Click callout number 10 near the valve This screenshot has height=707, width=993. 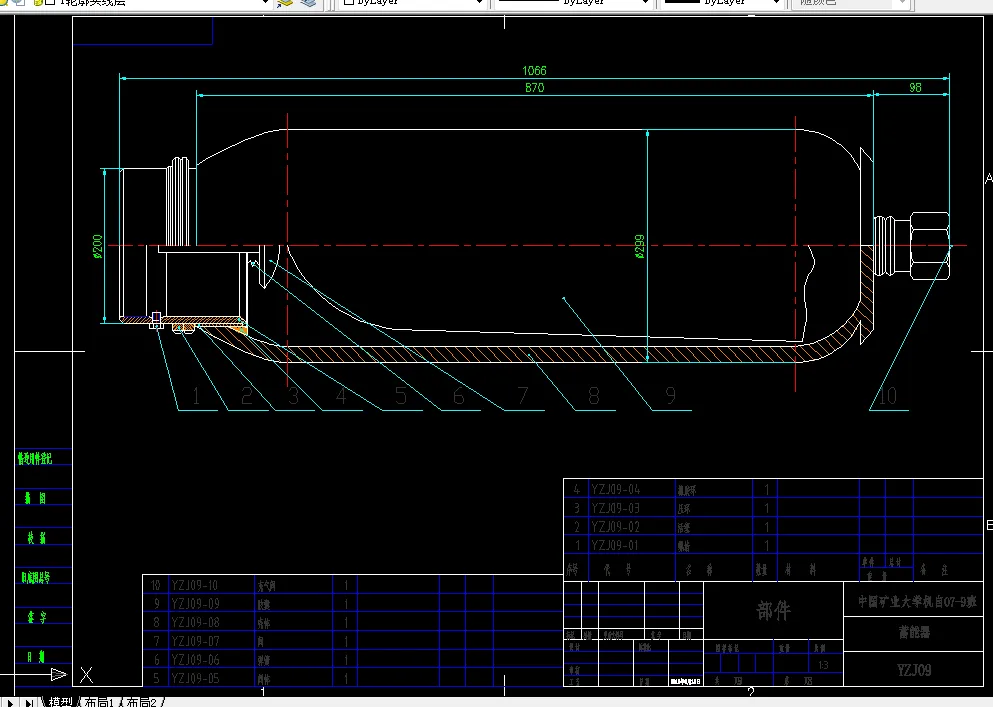(x=887, y=397)
